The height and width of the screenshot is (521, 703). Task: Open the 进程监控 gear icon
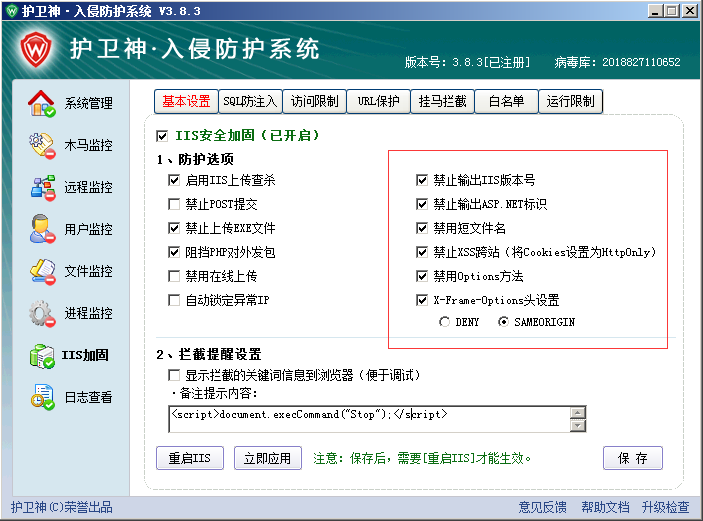point(42,313)
